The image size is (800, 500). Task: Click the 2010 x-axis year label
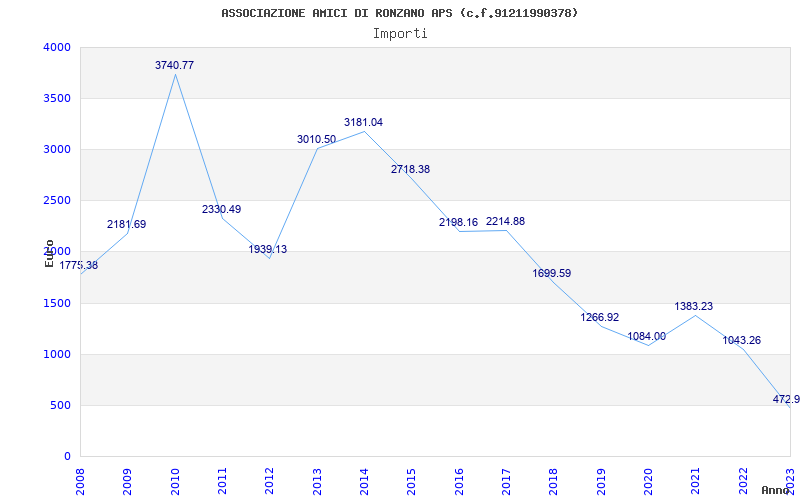[175, 480]
